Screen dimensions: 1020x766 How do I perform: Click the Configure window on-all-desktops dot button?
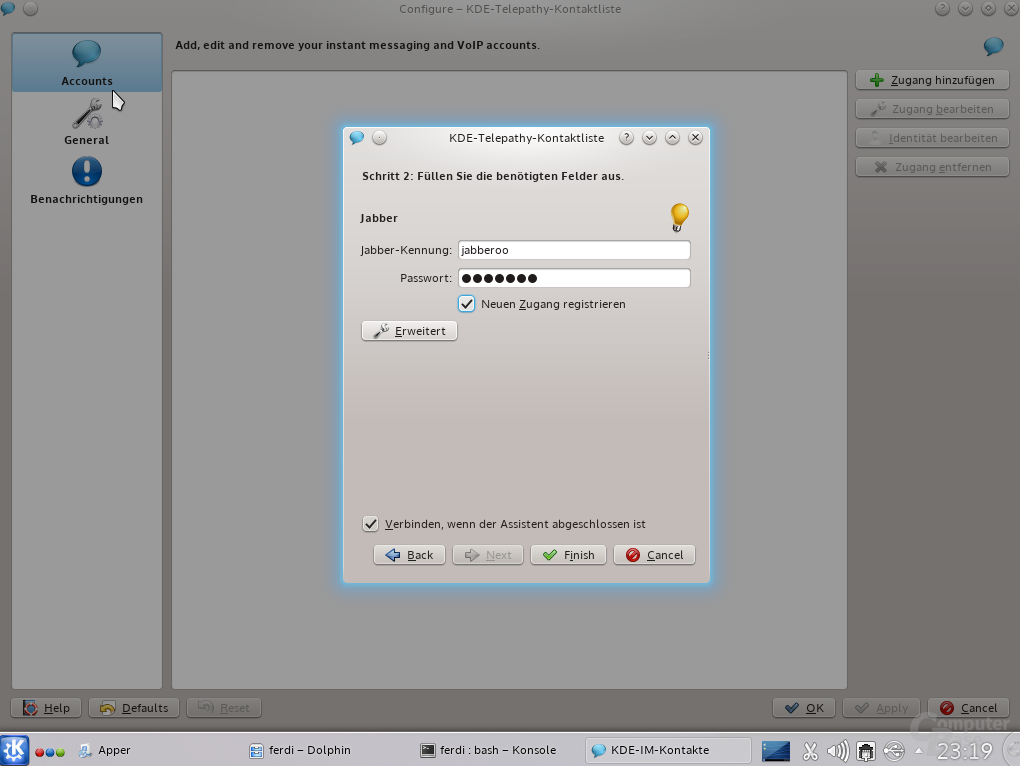(31, 8)
